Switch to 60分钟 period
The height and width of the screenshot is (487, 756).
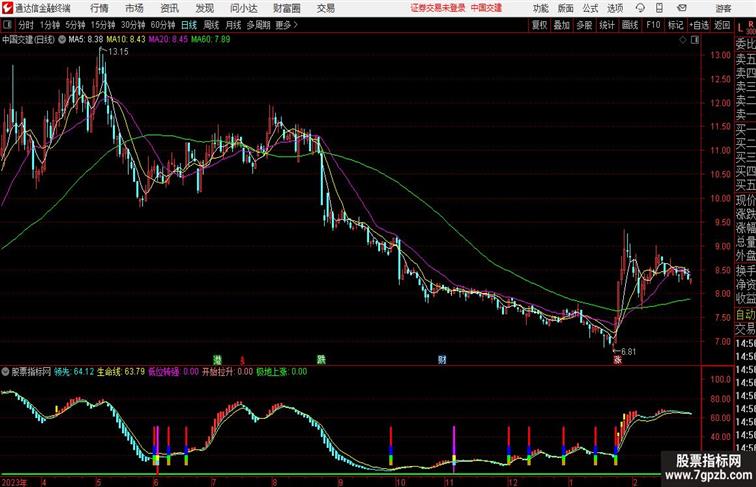163,25
